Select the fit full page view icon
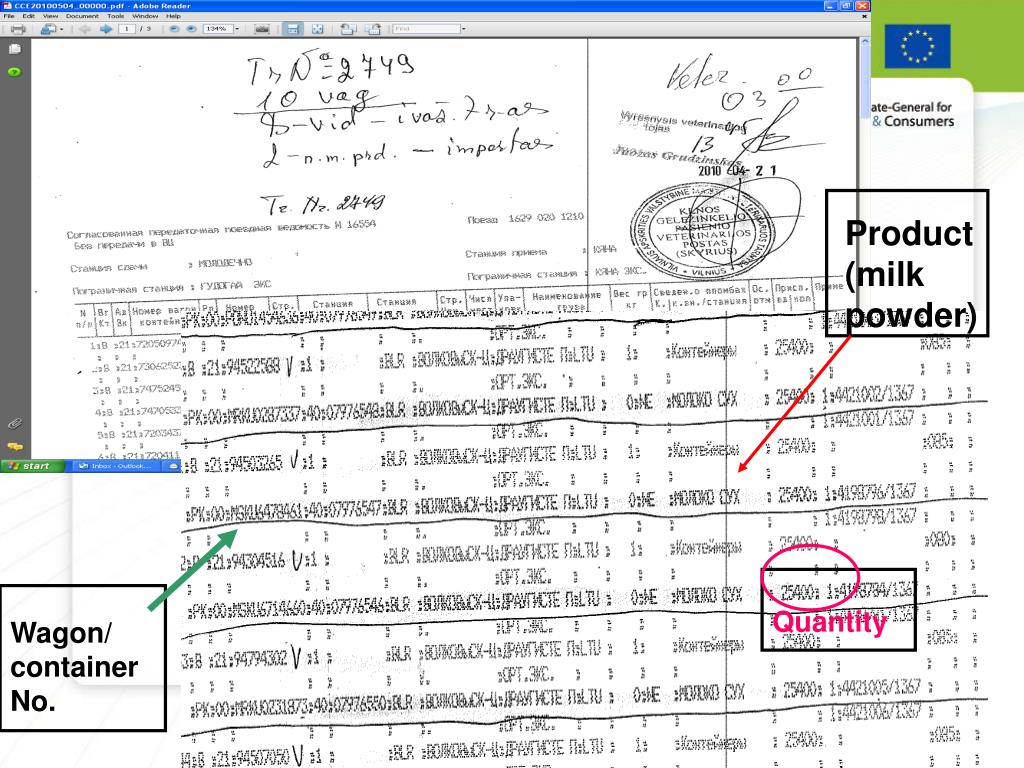Viewport: 1024px width, 768px height. pos(317,29)
